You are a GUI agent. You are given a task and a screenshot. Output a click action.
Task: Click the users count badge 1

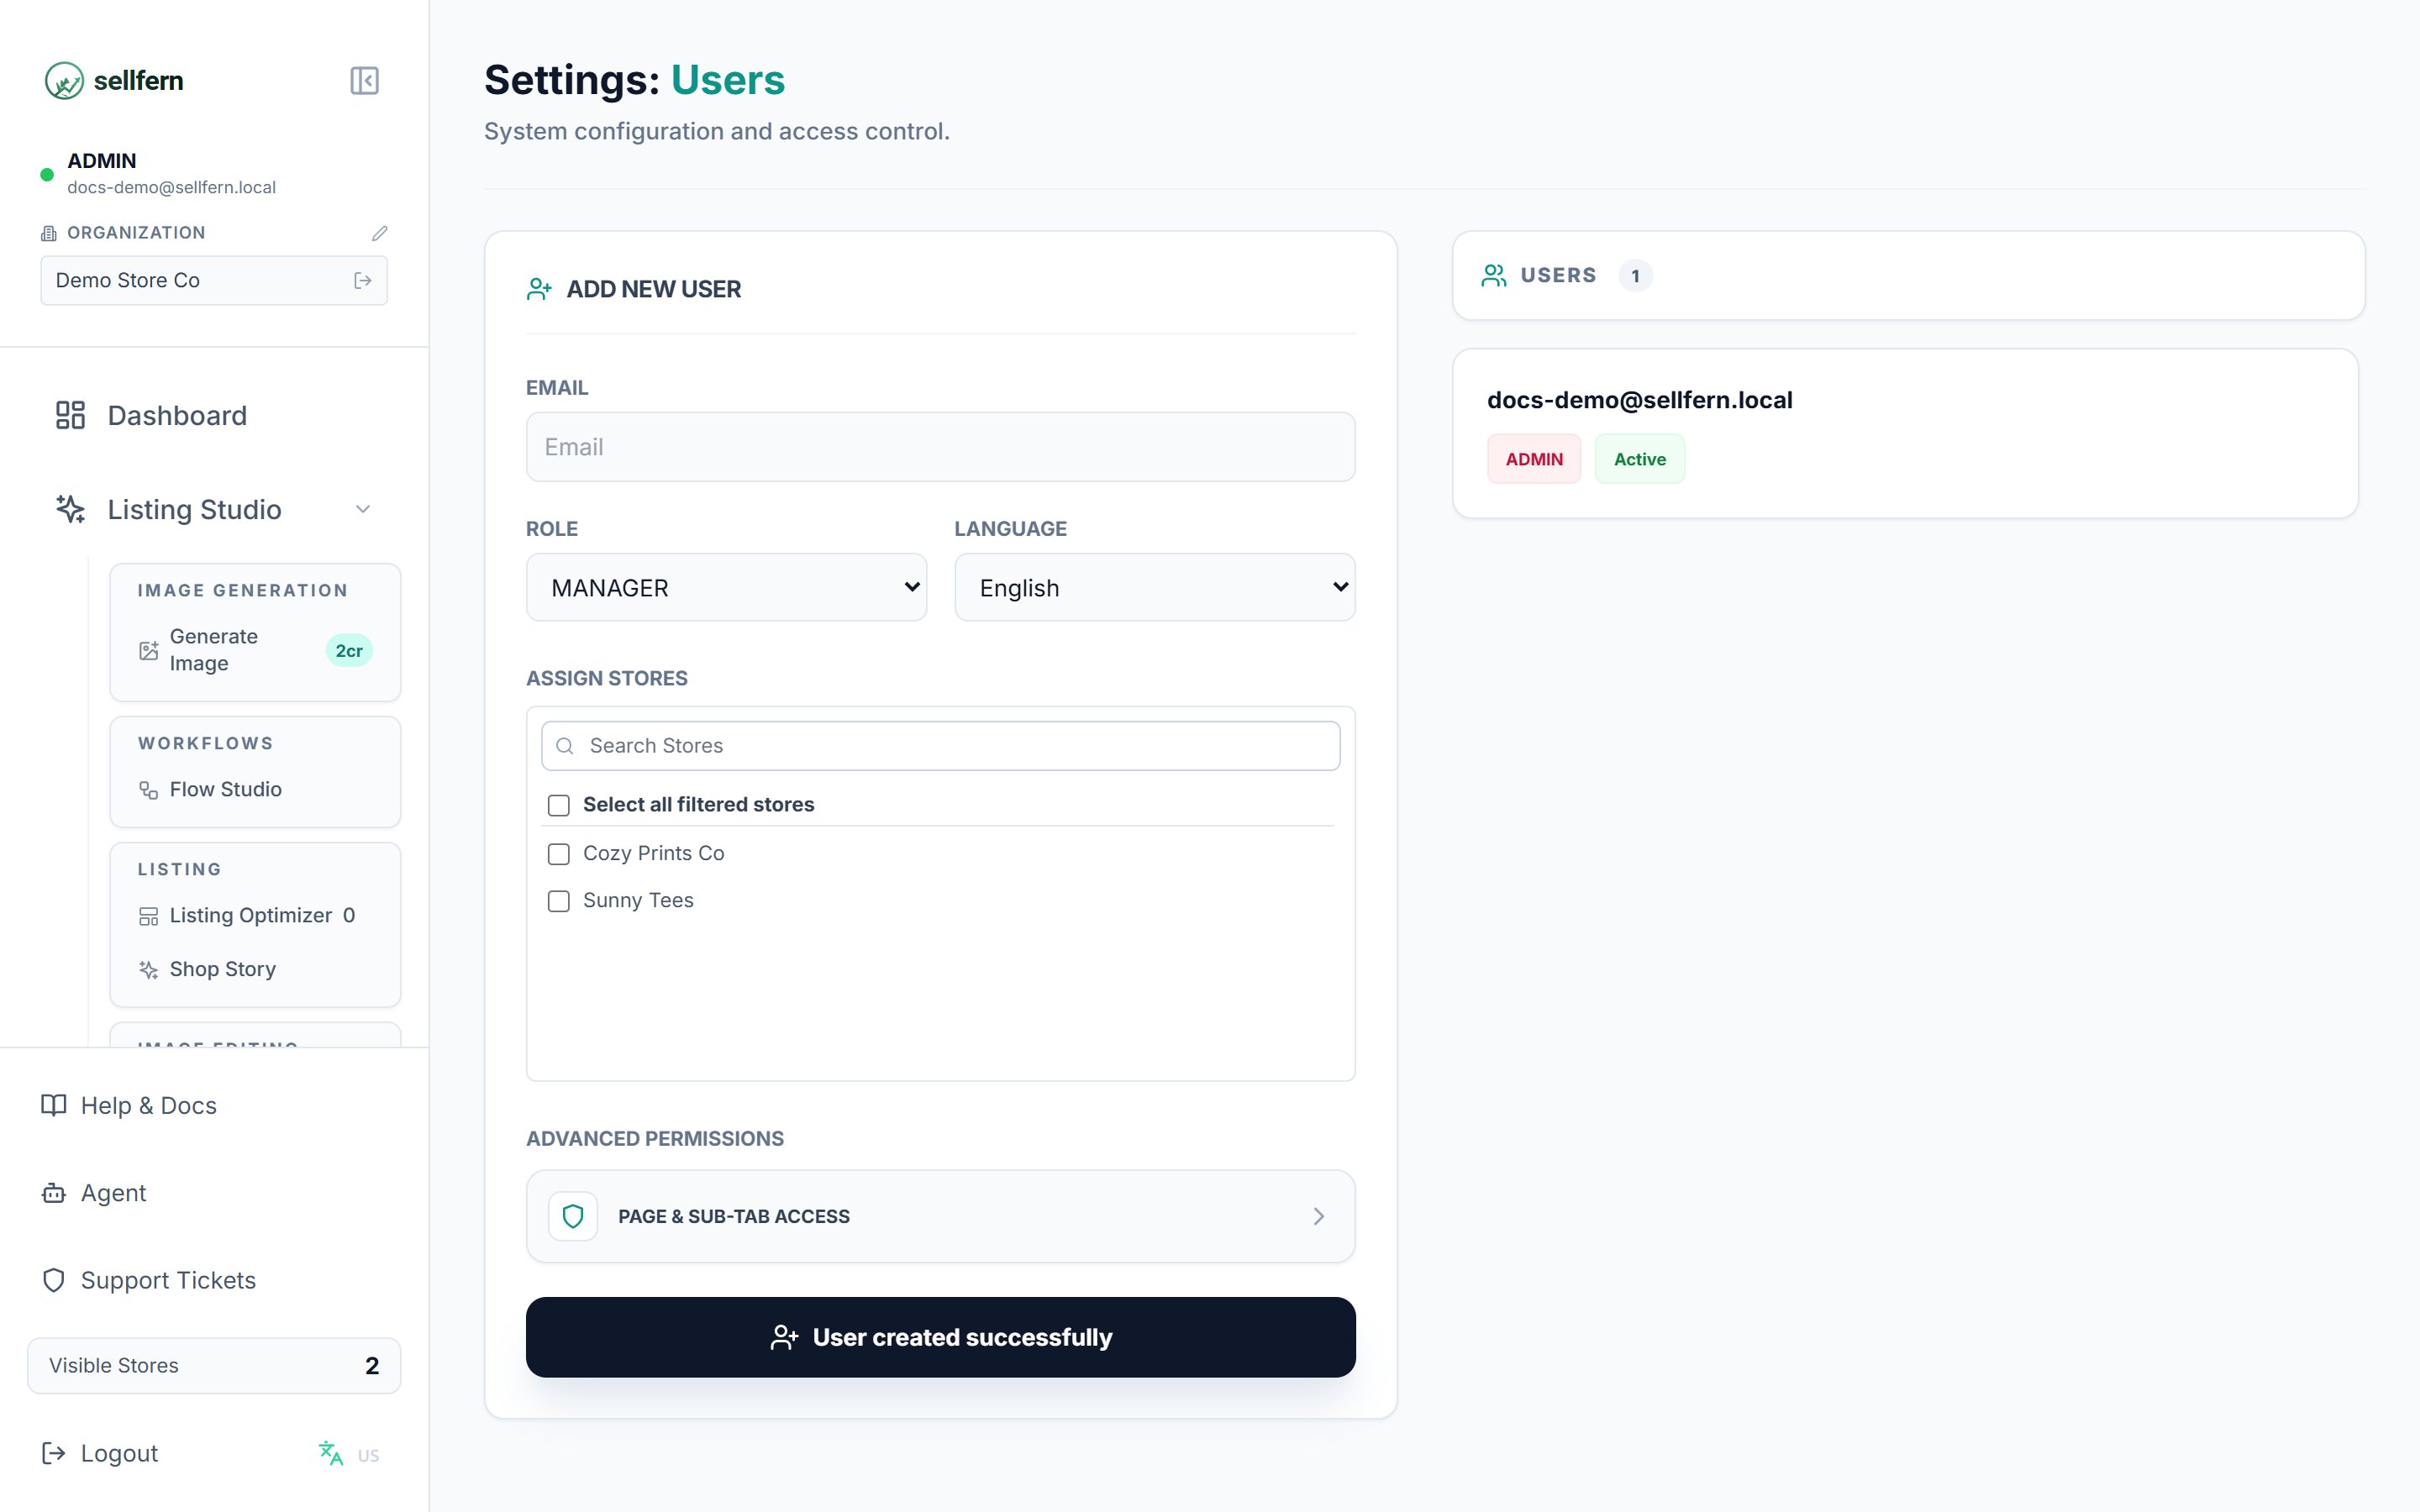coord(1635,276)
